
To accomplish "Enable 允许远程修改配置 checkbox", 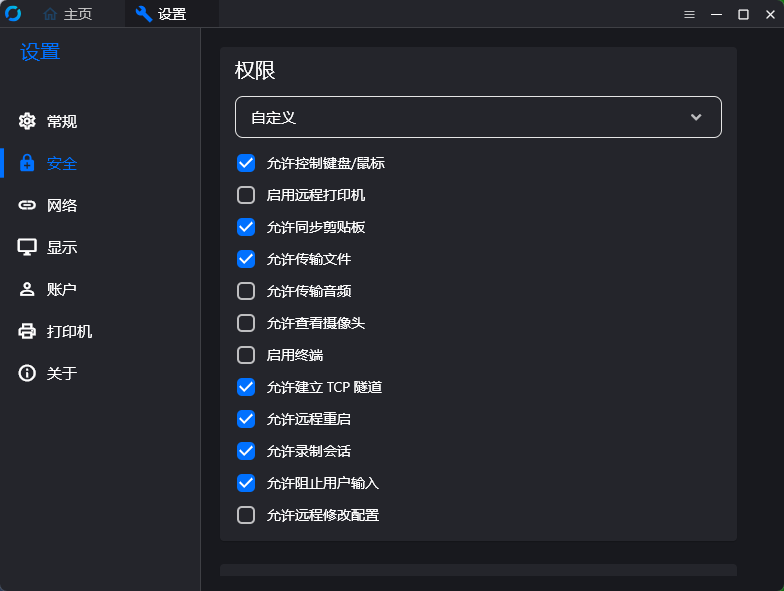I will click(246, 515).
